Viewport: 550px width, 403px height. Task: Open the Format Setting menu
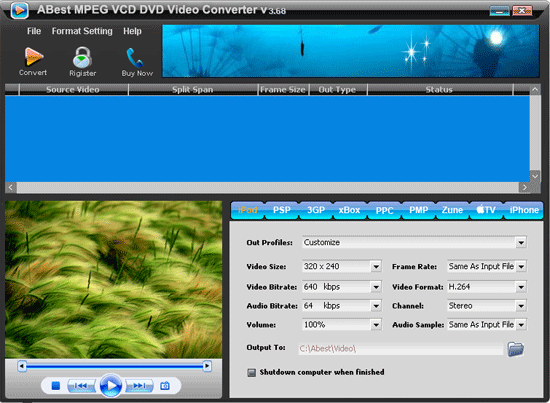coord(82,31)
